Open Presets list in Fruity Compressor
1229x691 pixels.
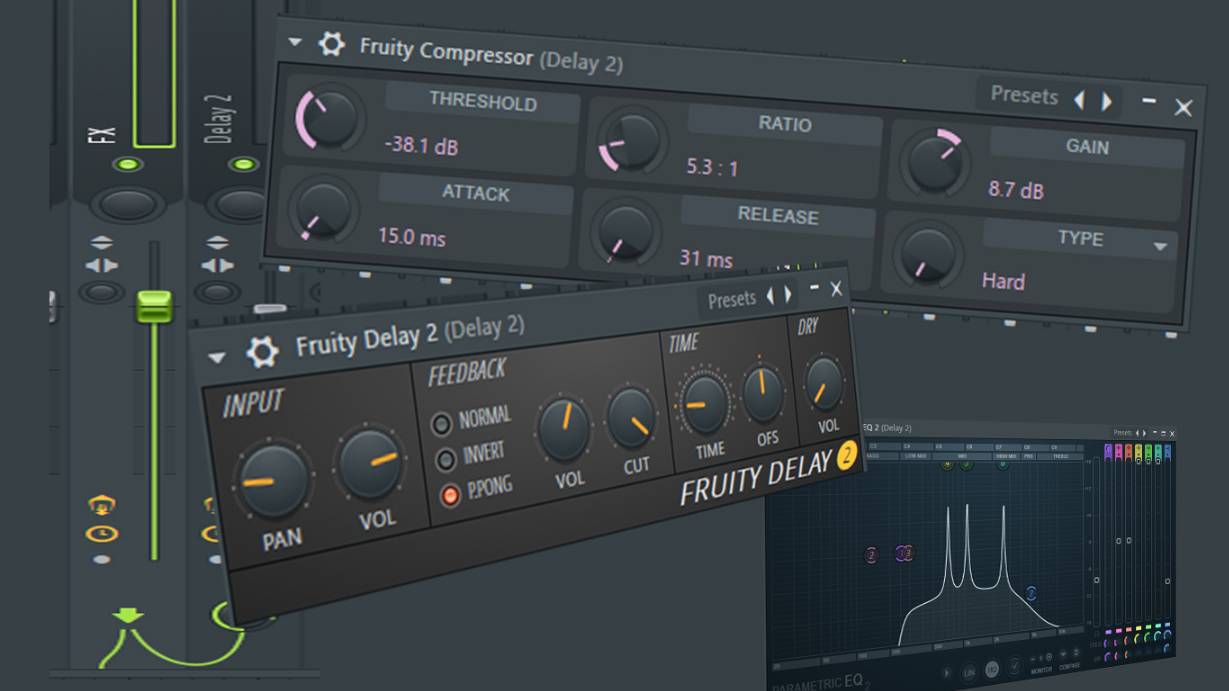[x=1024, y=96]
